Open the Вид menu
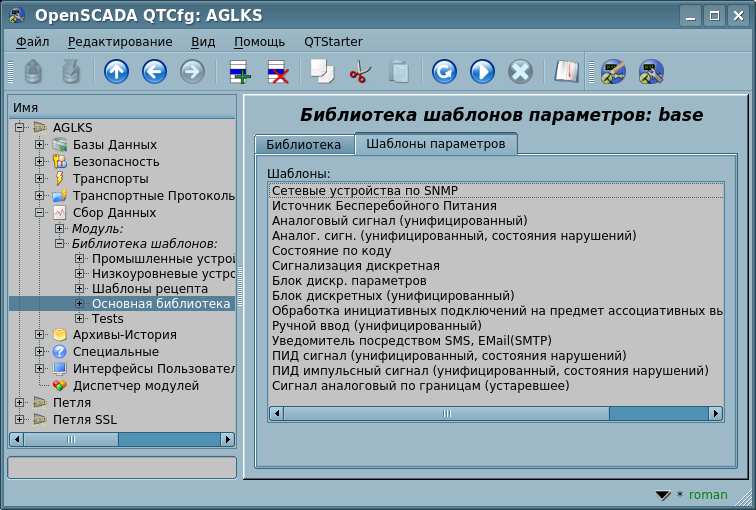Screen dimensions: 756x510 pyautogui.click(x=203, y=42)
